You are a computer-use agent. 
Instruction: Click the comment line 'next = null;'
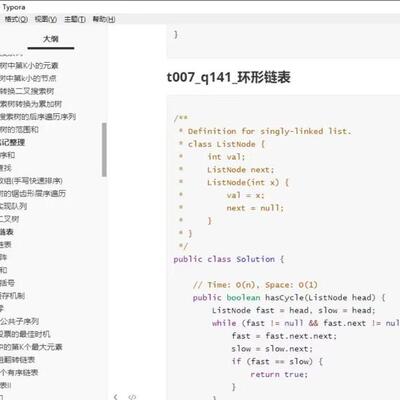[255, 208]
